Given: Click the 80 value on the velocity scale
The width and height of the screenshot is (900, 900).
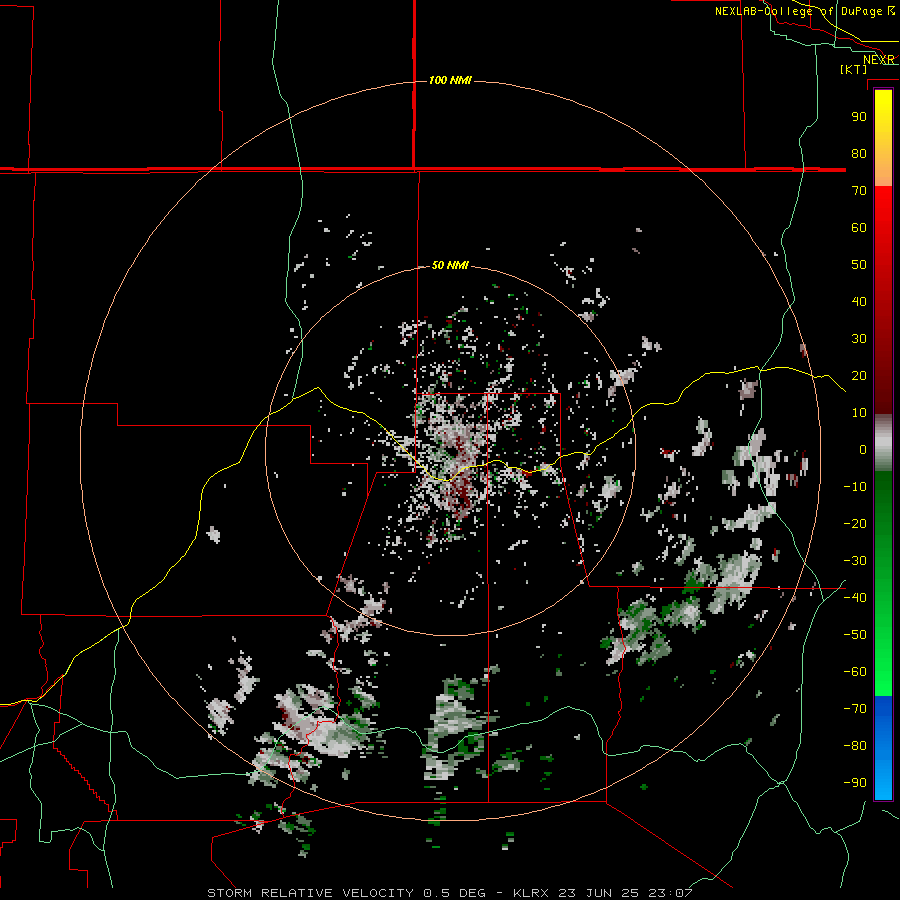Looking at the screenshot, I should 859,153.
